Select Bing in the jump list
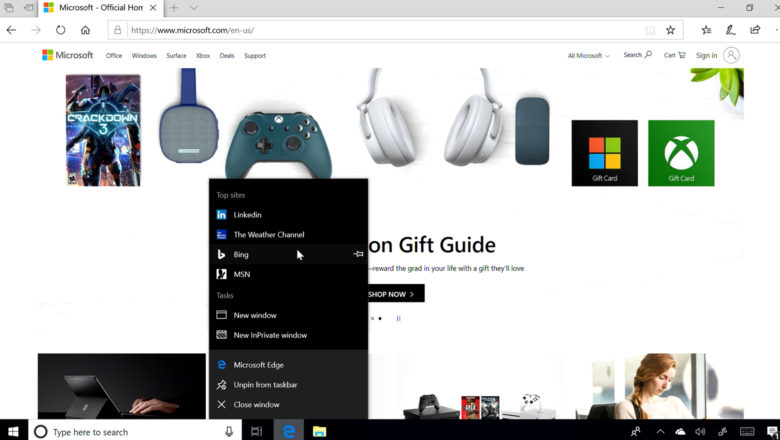Viewport: 780px width, 440px height. tap(289, 255)
